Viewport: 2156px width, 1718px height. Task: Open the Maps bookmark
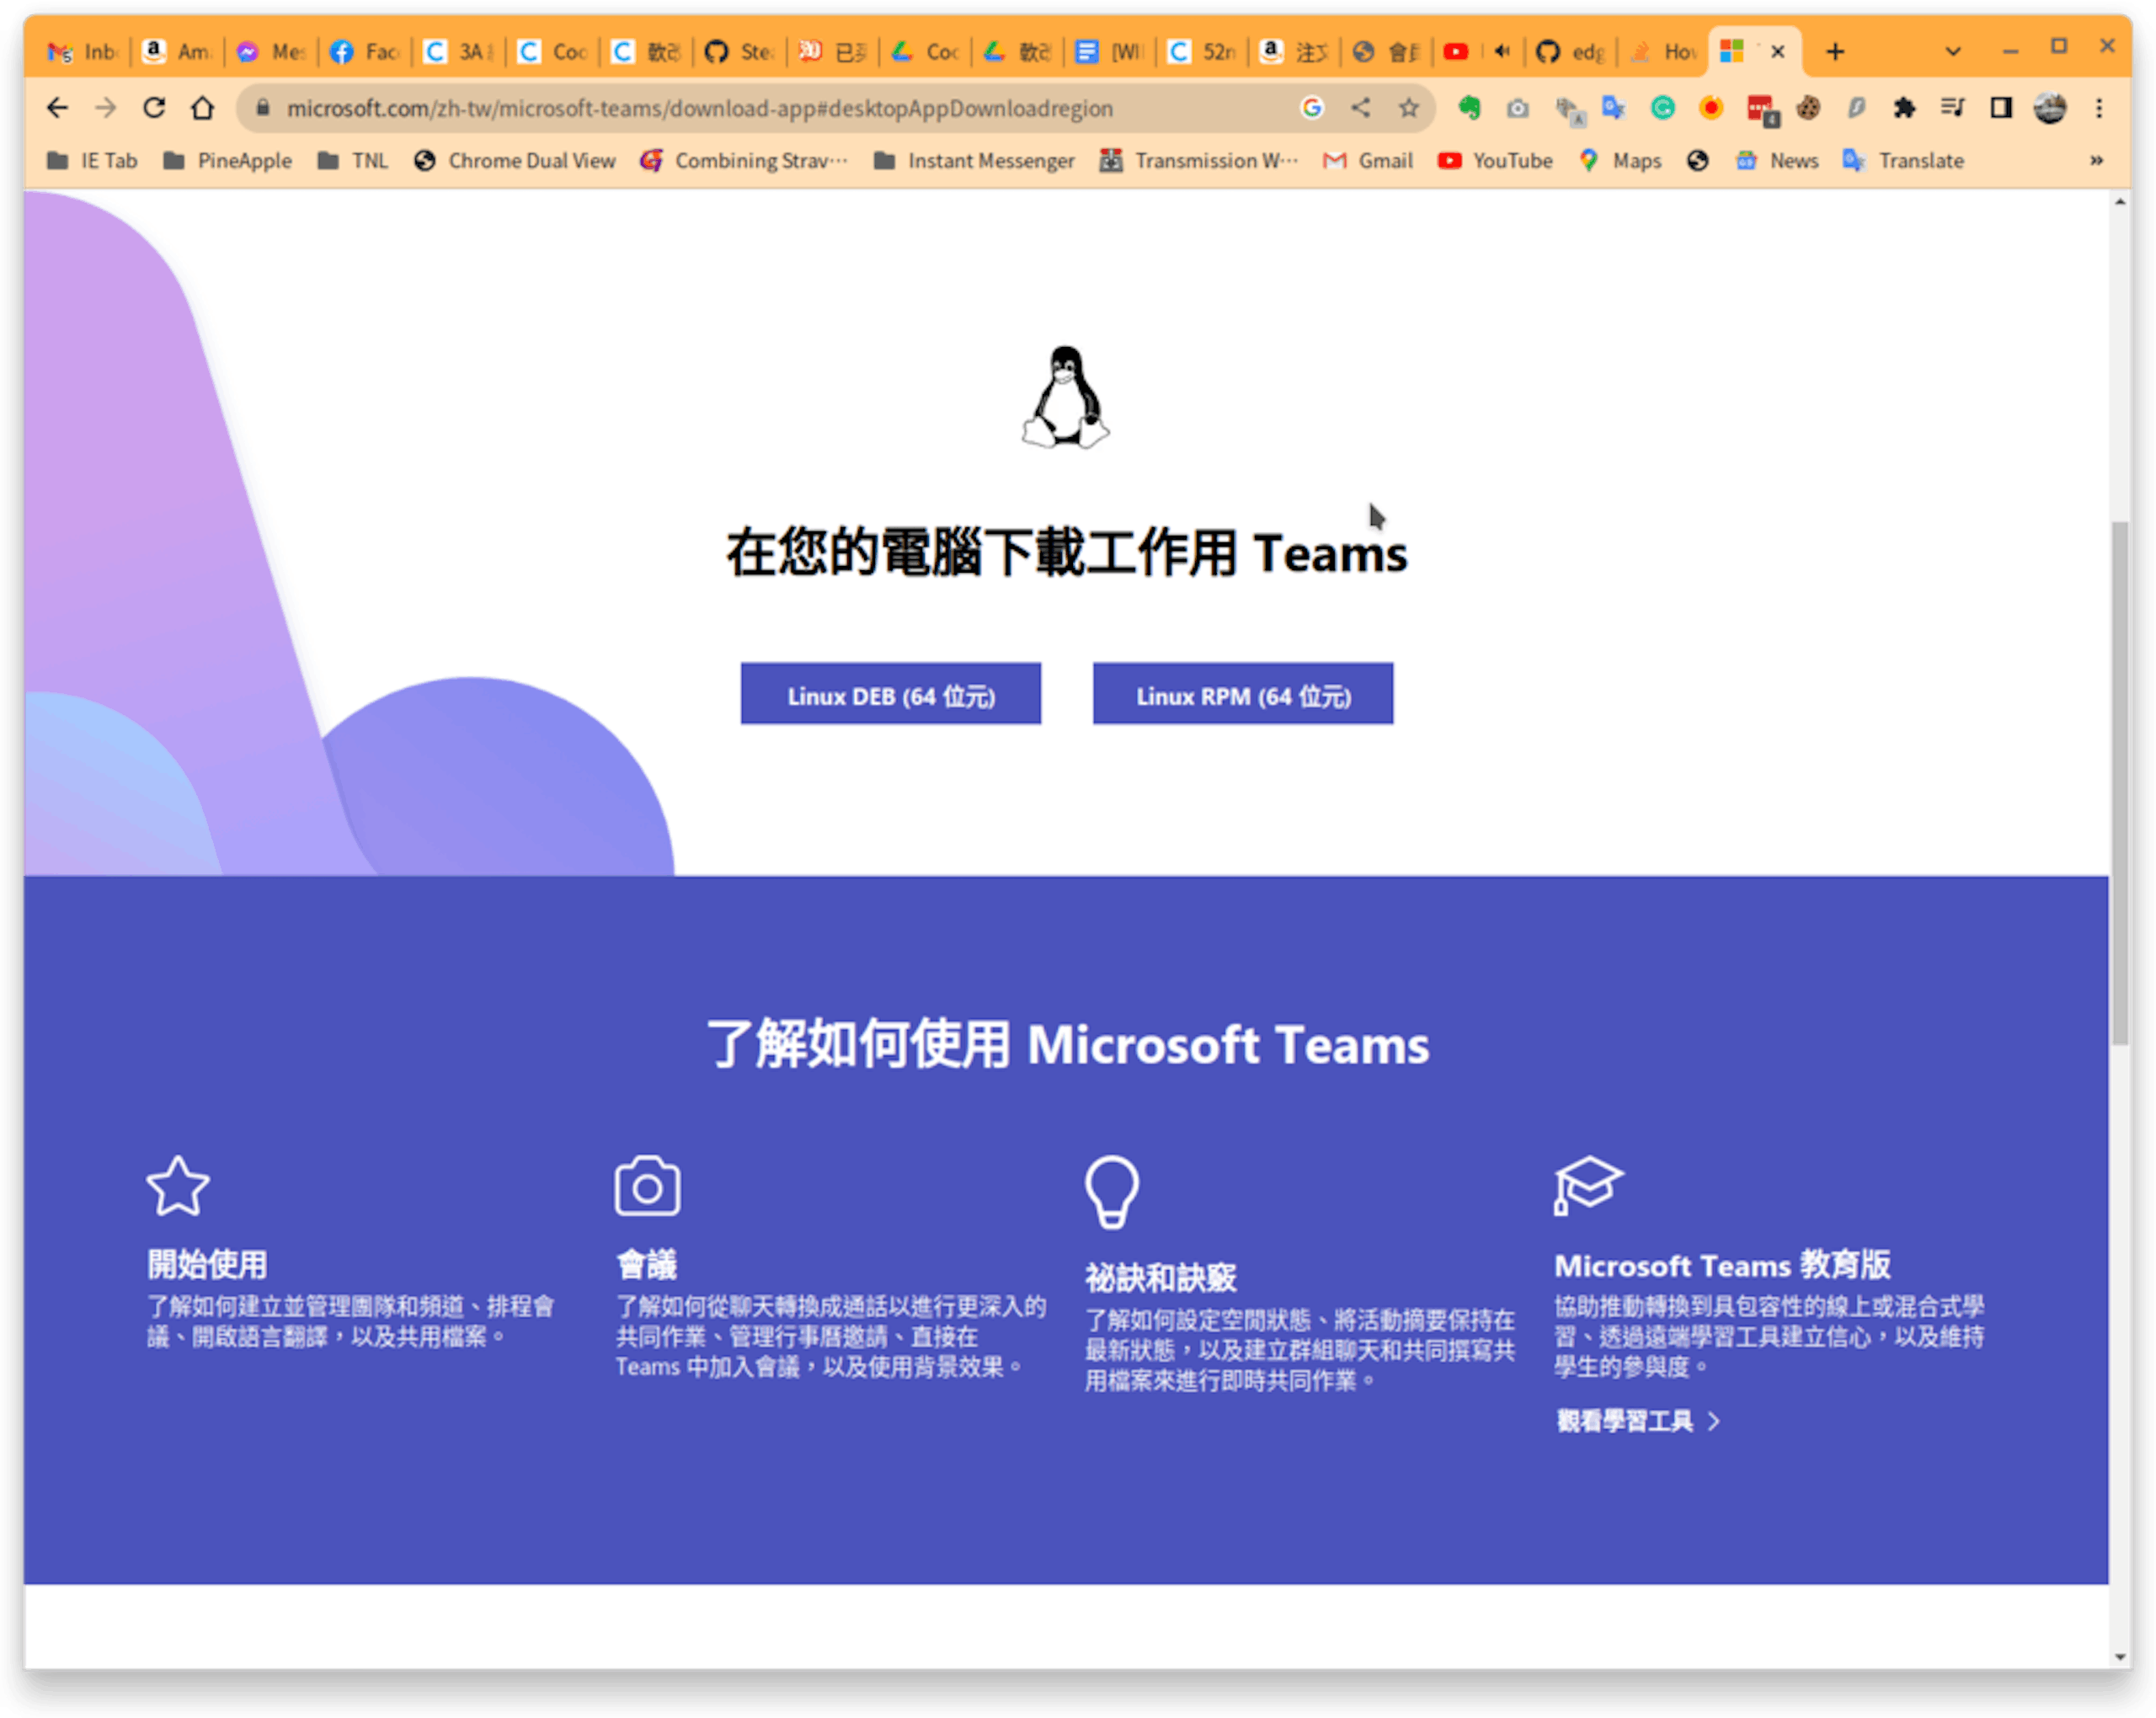(1620, 161)
